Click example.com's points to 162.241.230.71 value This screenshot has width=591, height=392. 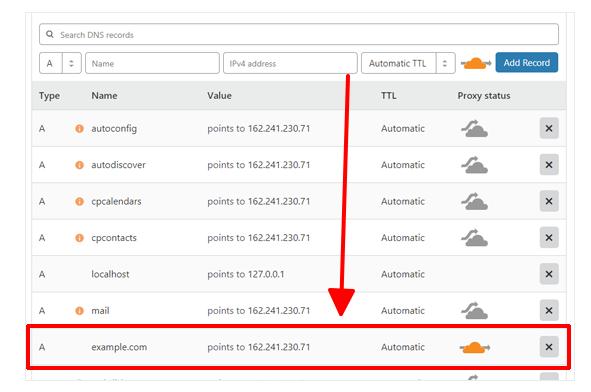point(259,347)
